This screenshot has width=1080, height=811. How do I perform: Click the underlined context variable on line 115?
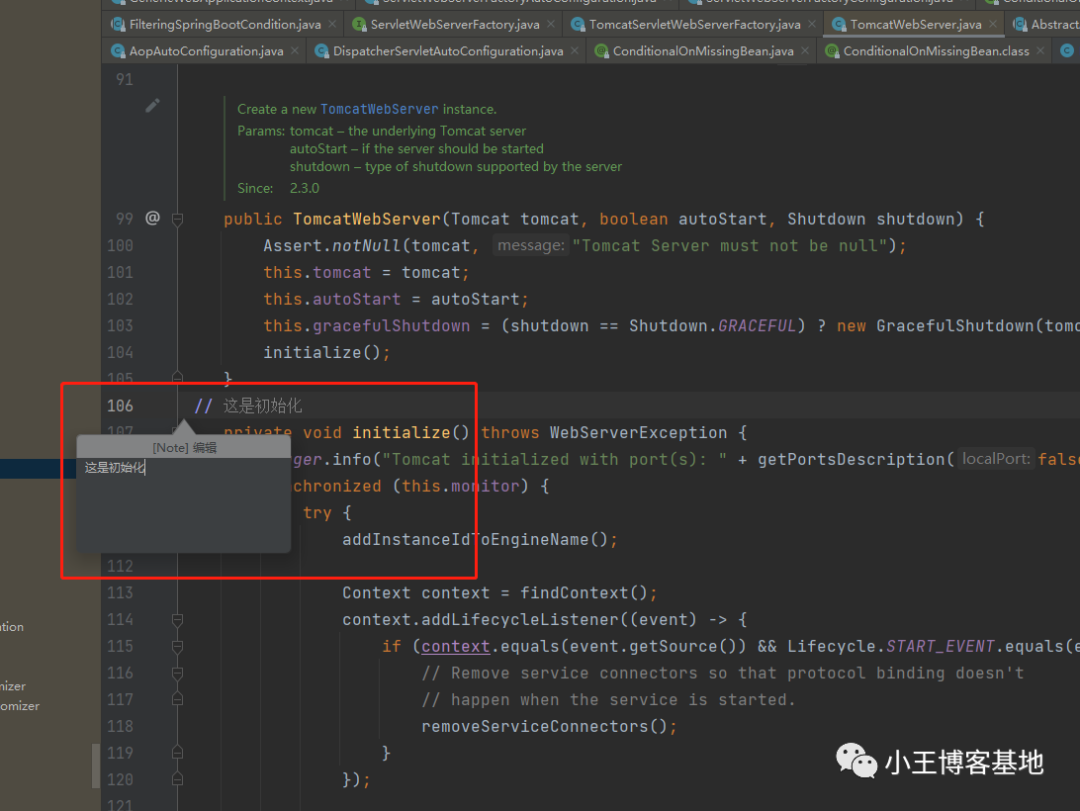pyautogui.click(x=455, y=646)
